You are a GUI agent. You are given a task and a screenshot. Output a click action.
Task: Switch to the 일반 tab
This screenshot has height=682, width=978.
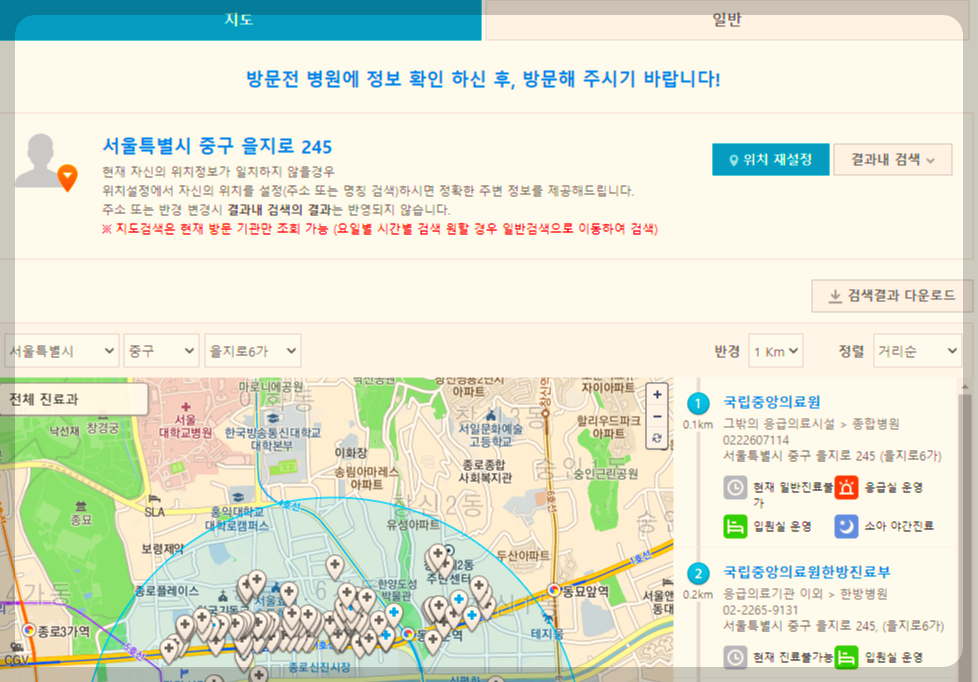(726, 20)
